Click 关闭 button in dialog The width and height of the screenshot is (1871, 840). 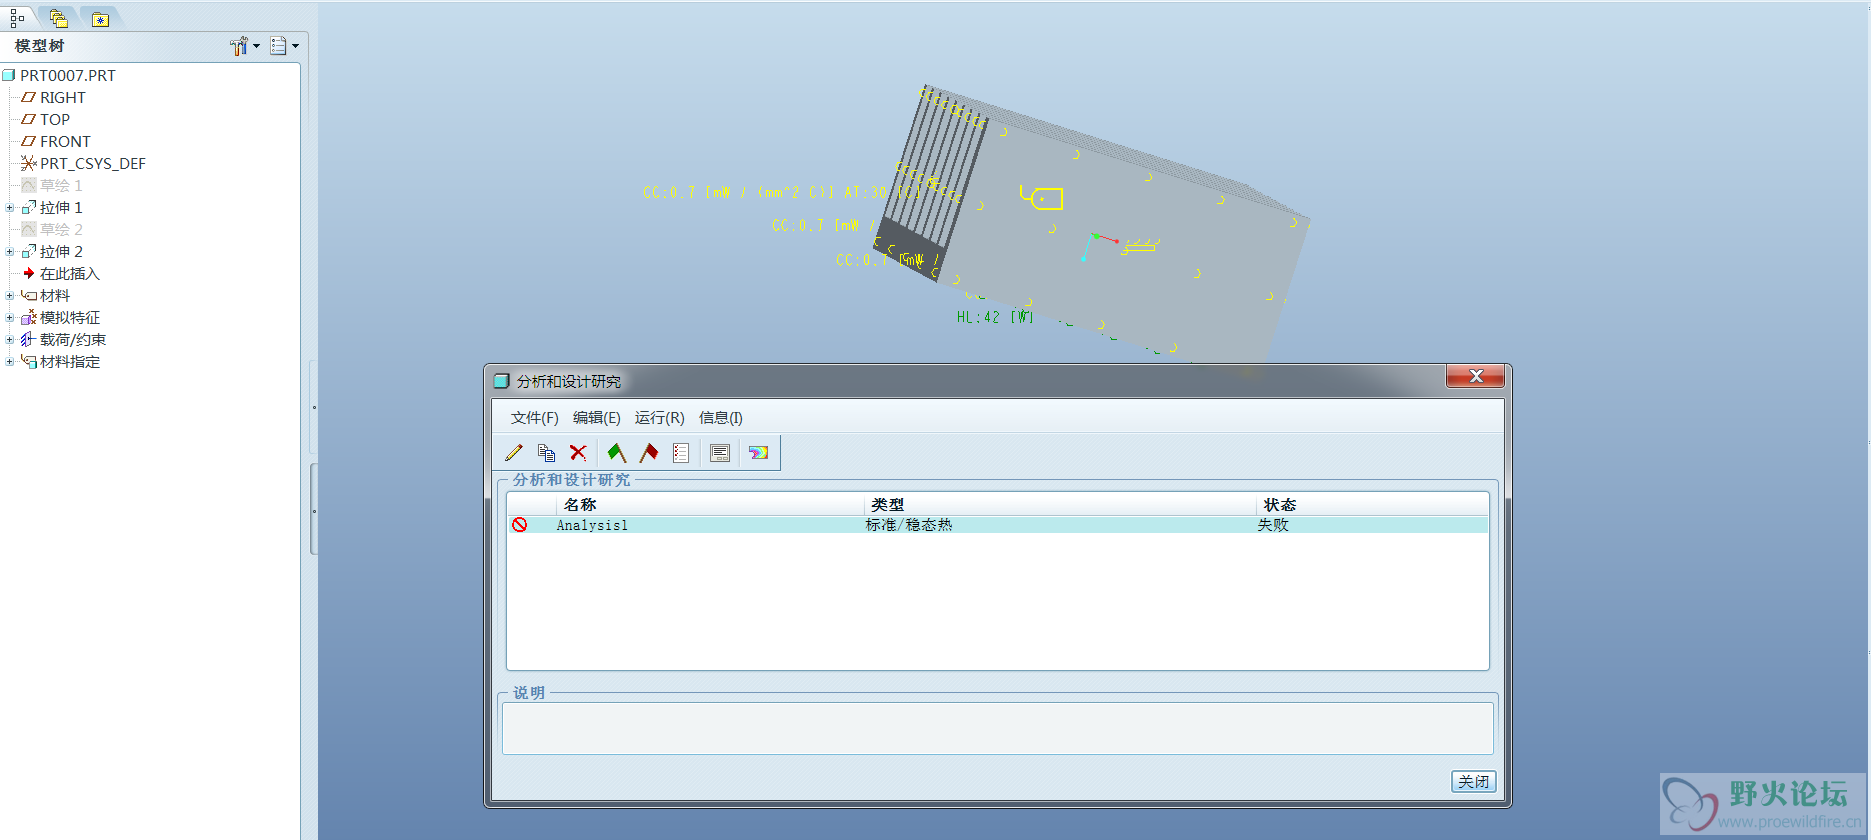(1473, 781)
